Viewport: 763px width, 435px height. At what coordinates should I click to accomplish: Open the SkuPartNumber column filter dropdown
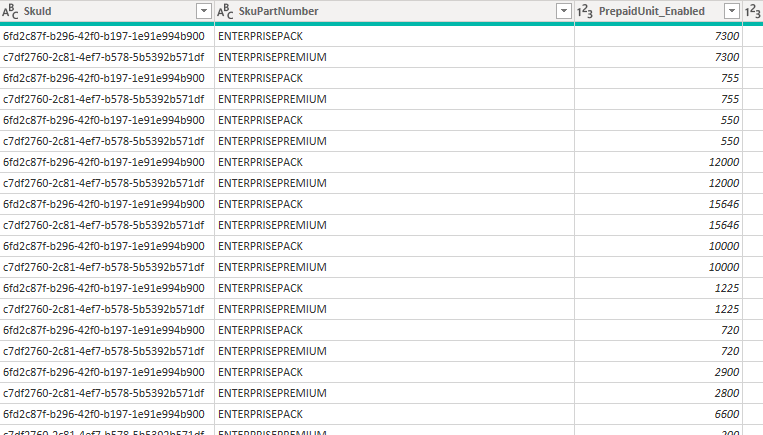coord(563,11)
